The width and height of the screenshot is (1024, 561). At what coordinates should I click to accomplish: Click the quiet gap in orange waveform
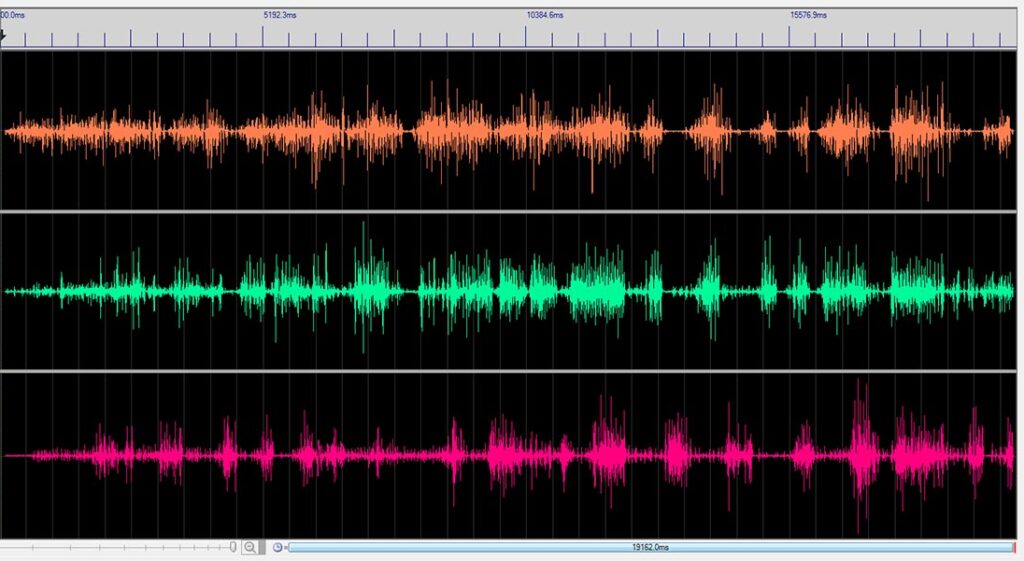tap(680, 132)
